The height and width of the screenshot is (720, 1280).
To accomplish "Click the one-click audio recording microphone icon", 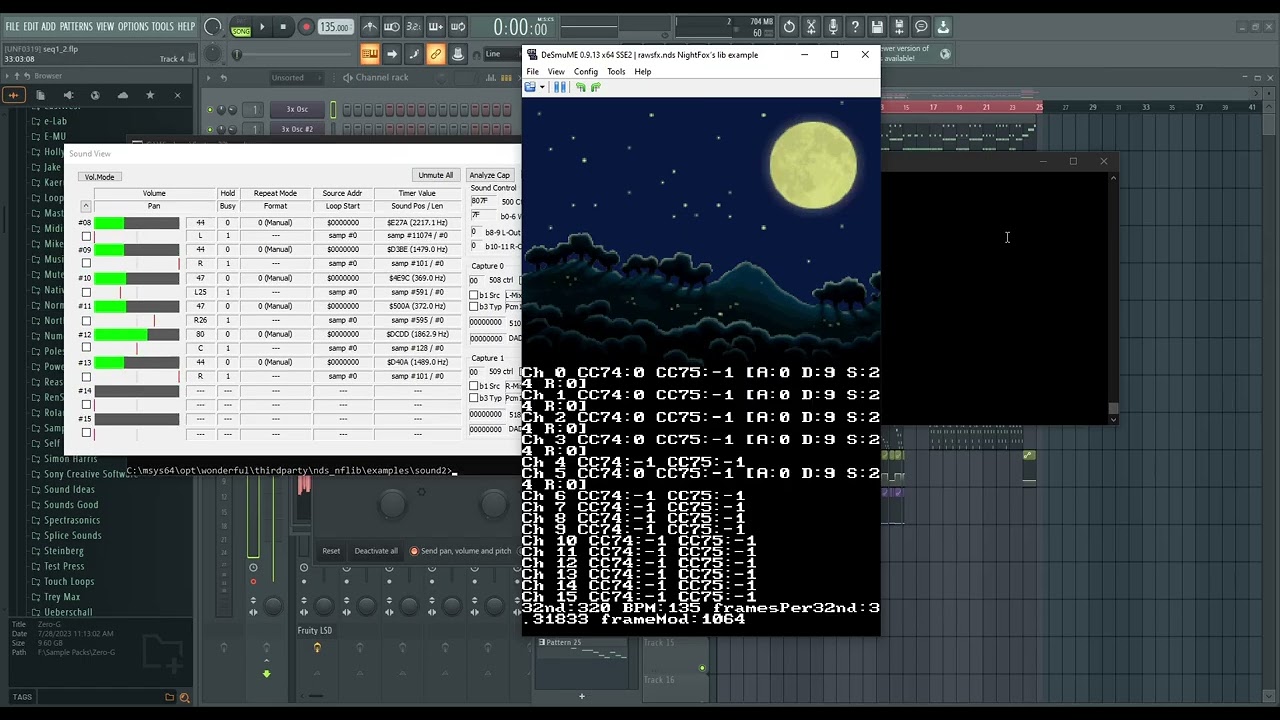I will [x=834, y=27].
